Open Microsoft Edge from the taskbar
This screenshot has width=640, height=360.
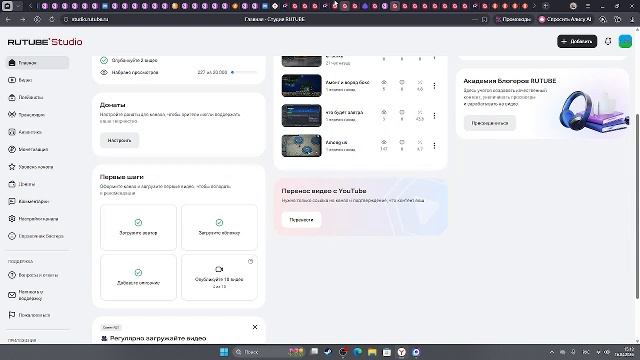pos(357,352)
